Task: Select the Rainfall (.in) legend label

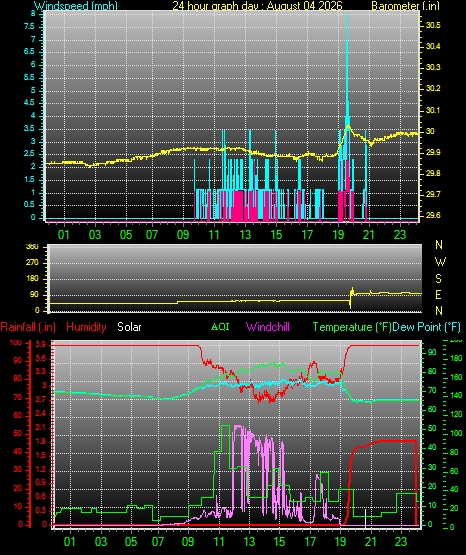Action: pyautogui.click(x=28, y=327)
